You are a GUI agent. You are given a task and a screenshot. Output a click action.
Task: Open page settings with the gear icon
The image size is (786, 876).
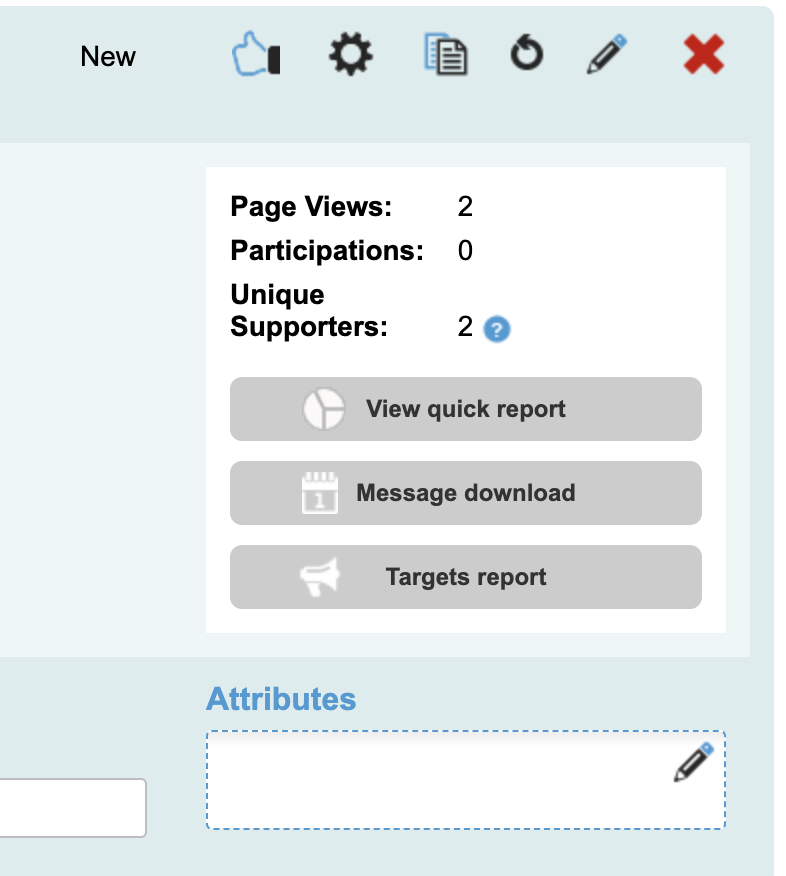pos(351,55)
